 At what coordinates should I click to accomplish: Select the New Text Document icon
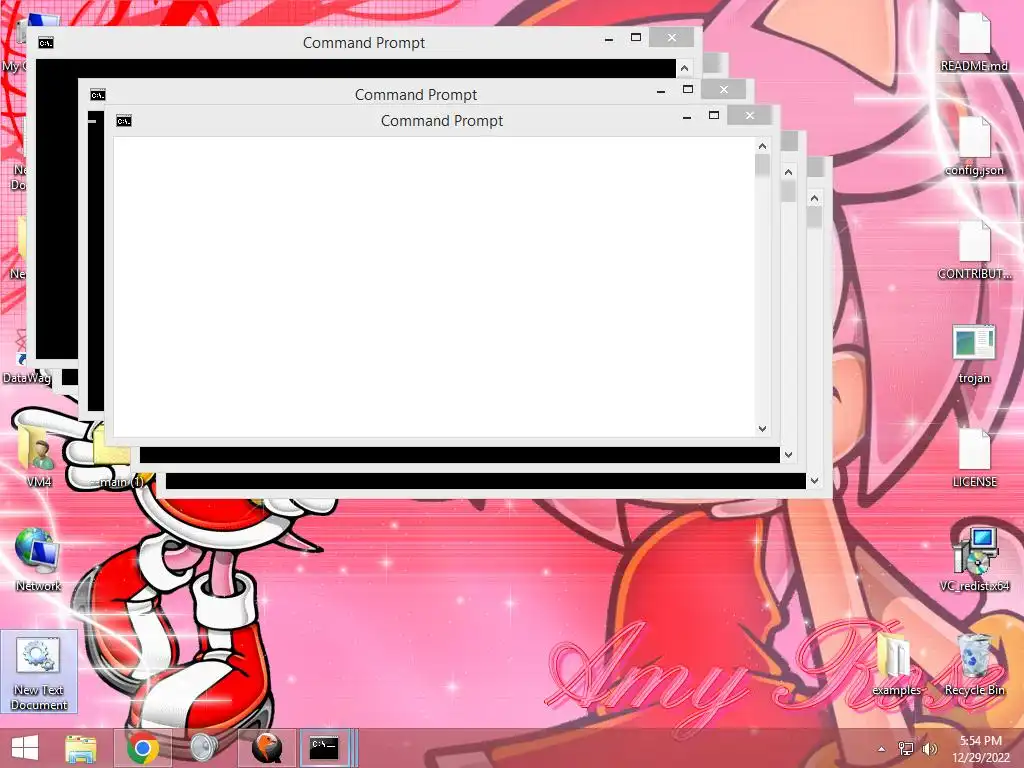point(39,673)
